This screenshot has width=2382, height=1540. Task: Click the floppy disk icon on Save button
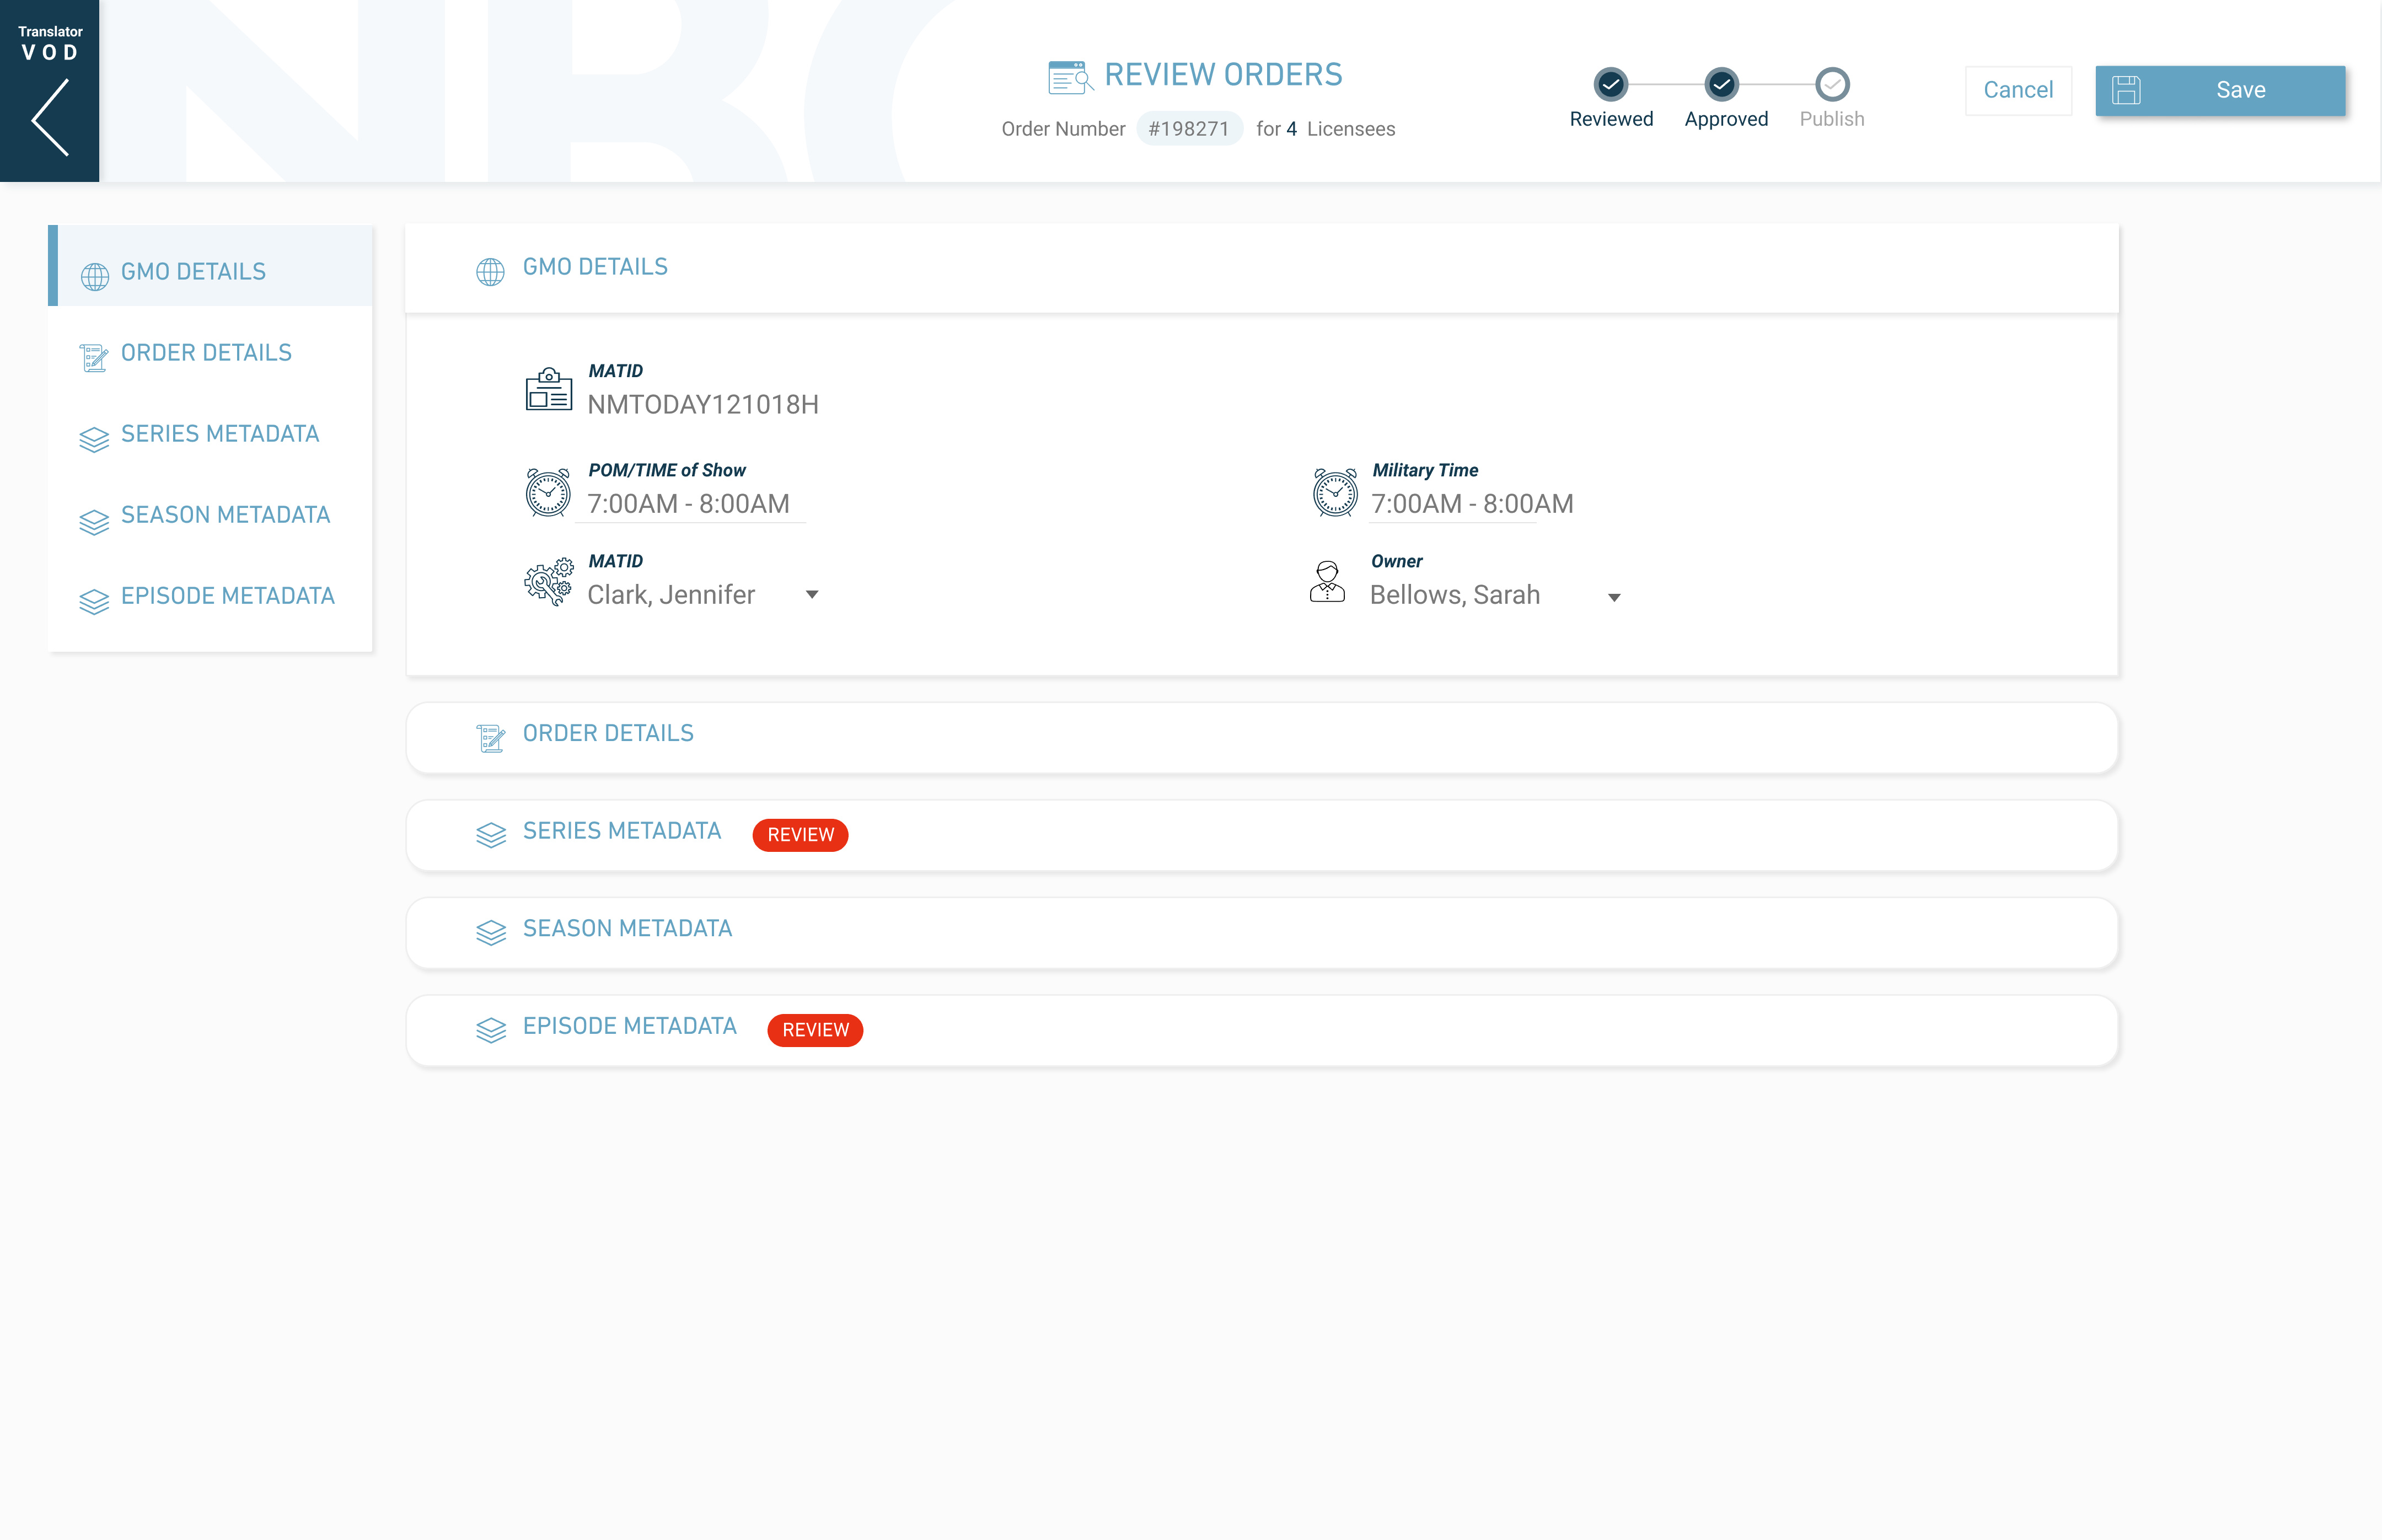(2126, 90)
